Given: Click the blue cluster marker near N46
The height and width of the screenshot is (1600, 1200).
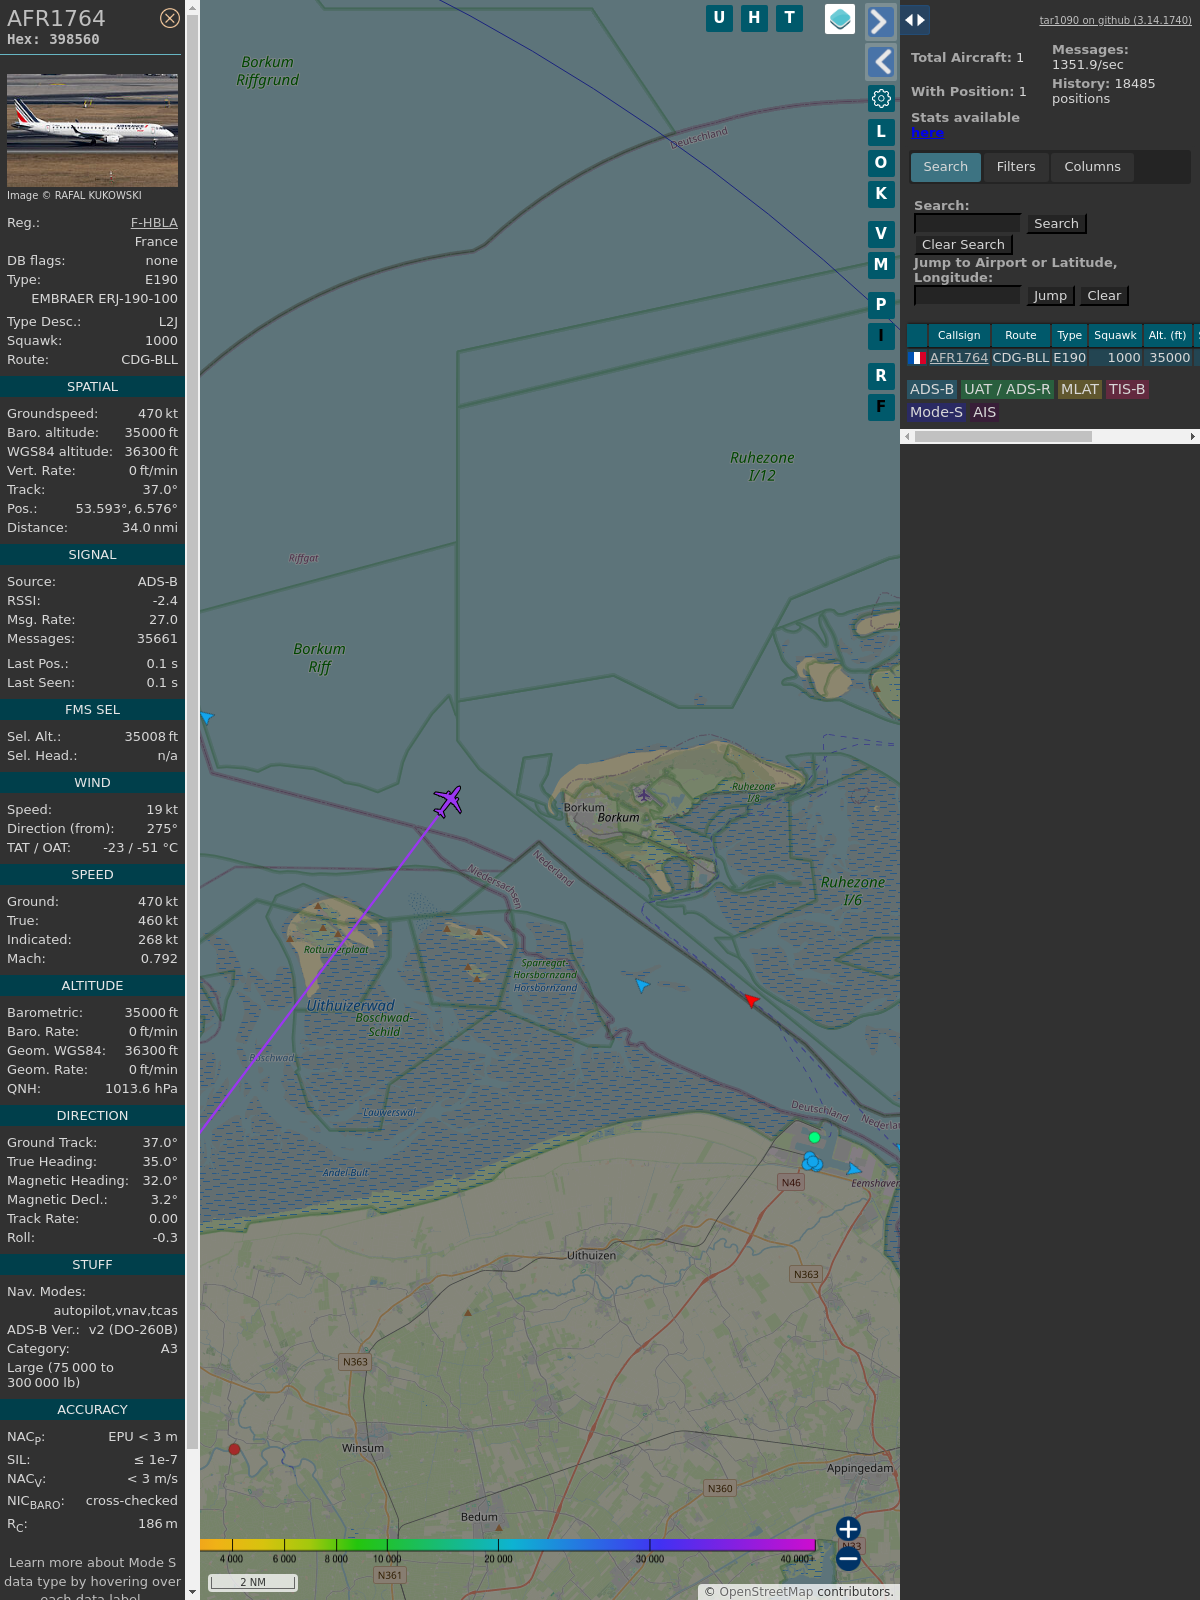Looking at the screenshot, I should pos(812,1162).
